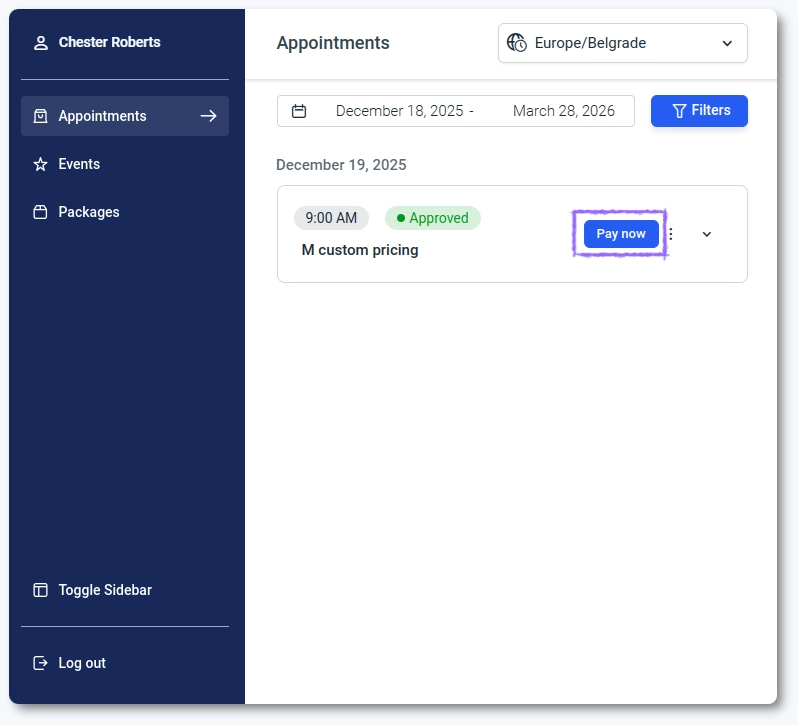This screenshot has width=798, height=725.
Task: Expand the M custom pricing appointment details
Action: point(707,234)
